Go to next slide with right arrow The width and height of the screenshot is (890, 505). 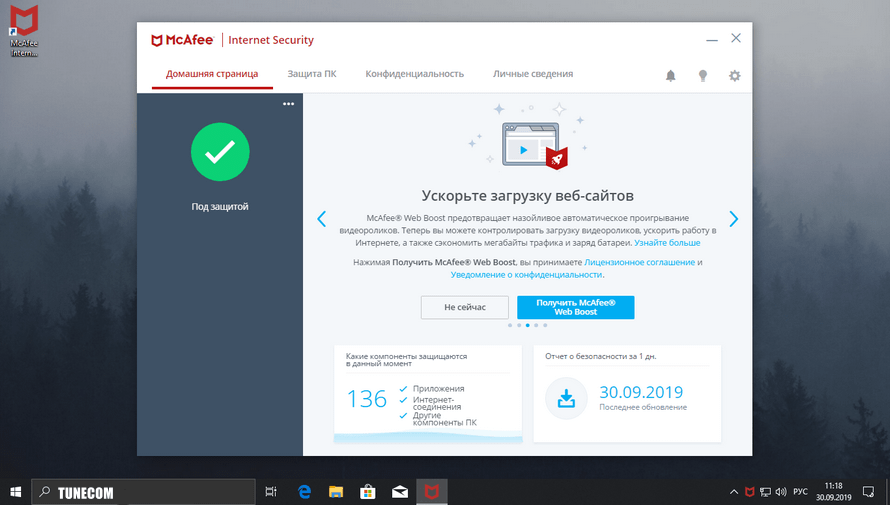(x=733, y=219)
